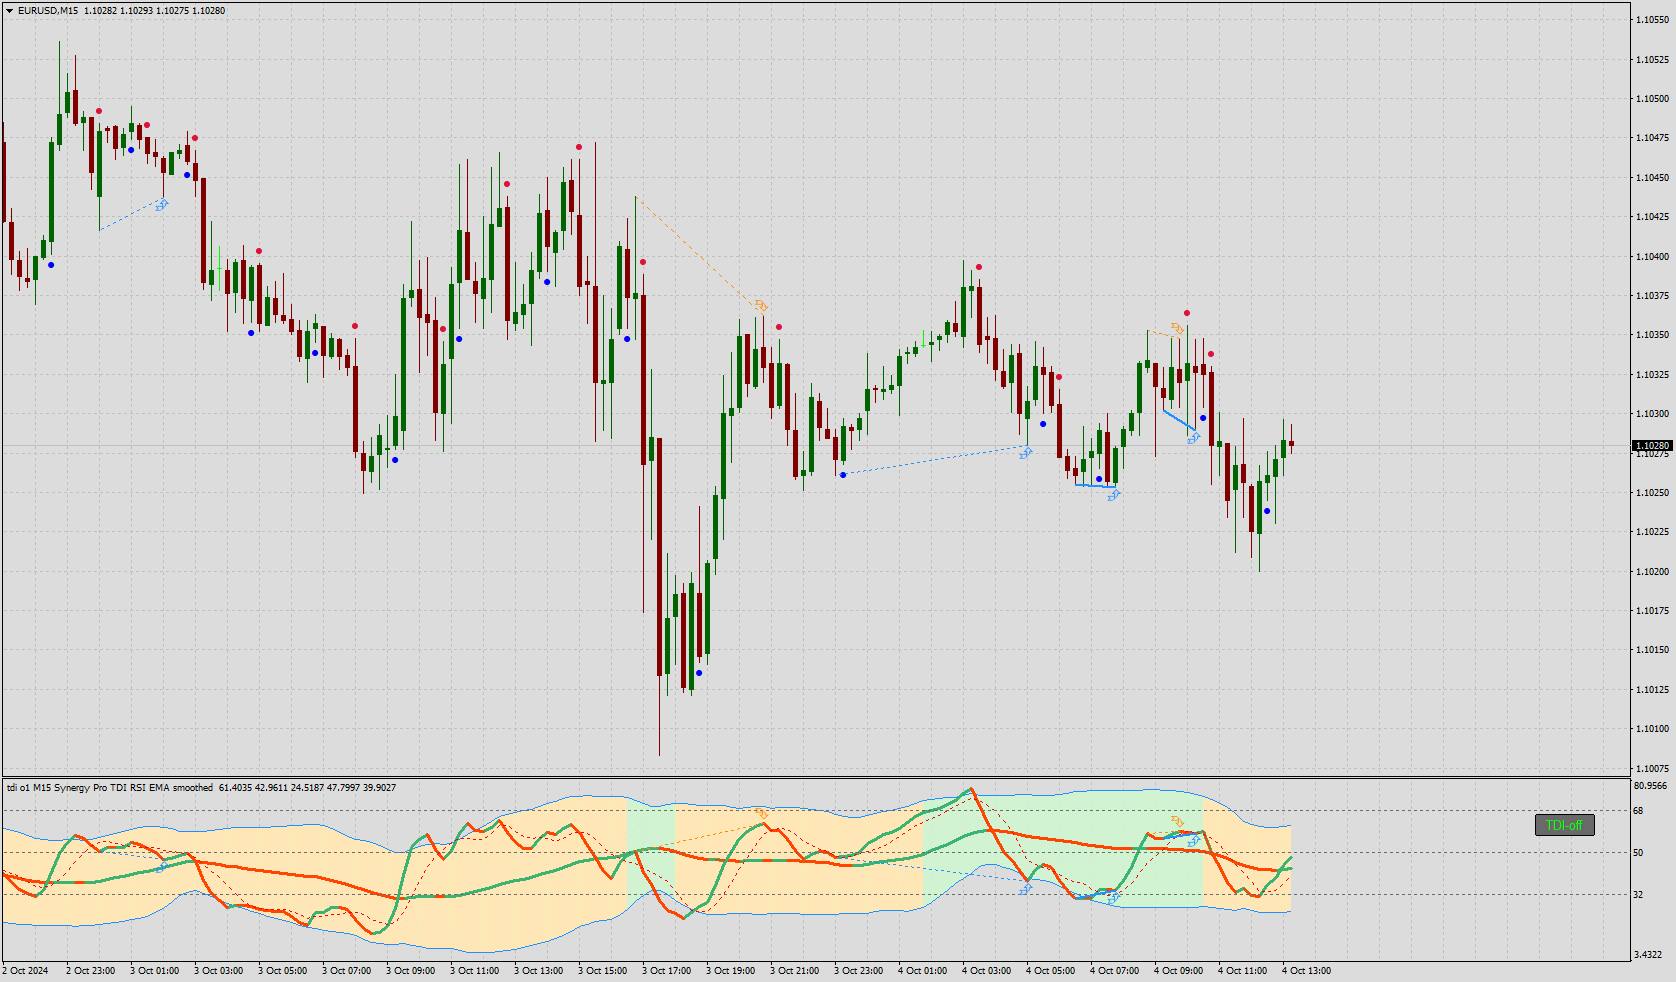Click the 1.10550 price scale label
Viewport: 1676px width, 982px height.
pyautogui.click(x=1652, y=20)
